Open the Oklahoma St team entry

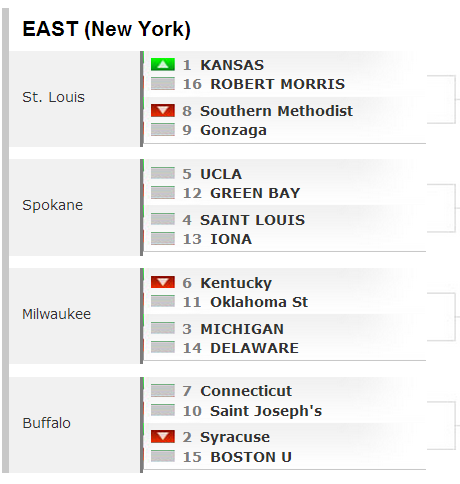(259, 302)
